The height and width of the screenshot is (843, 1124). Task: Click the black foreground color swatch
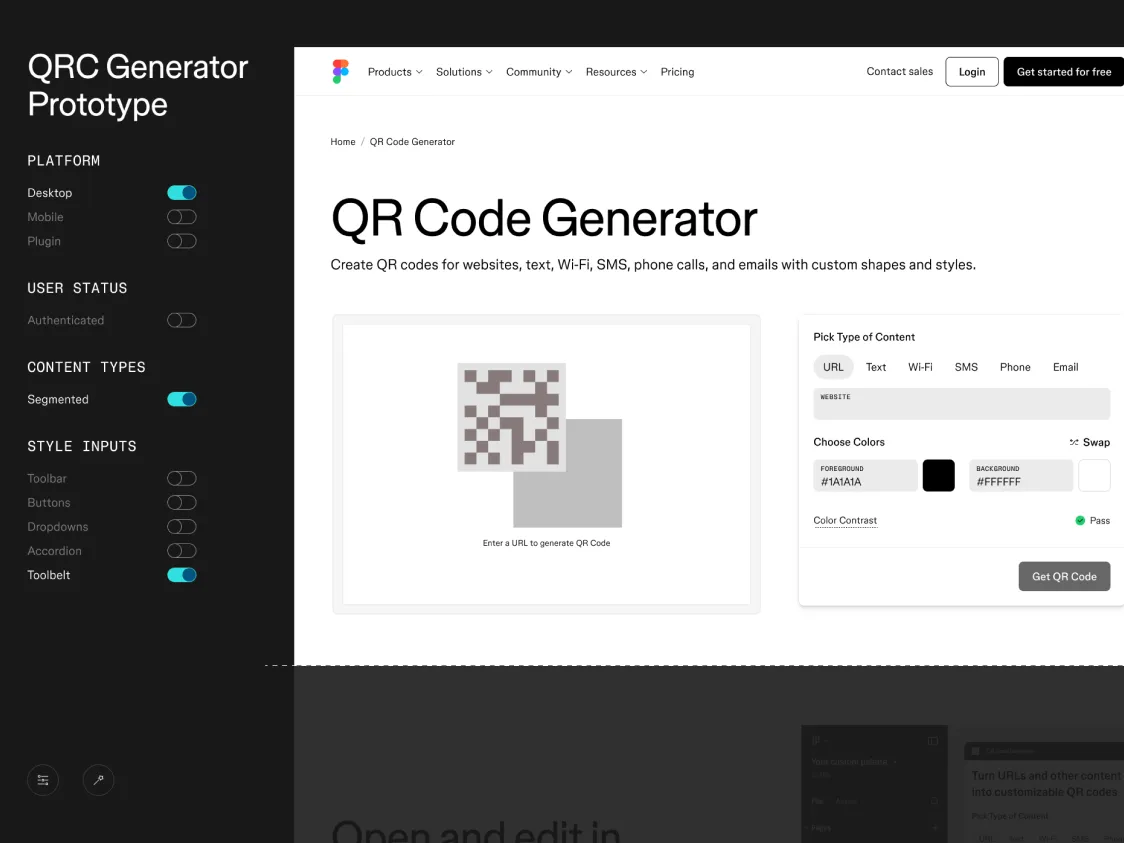[x=938, y=475]
